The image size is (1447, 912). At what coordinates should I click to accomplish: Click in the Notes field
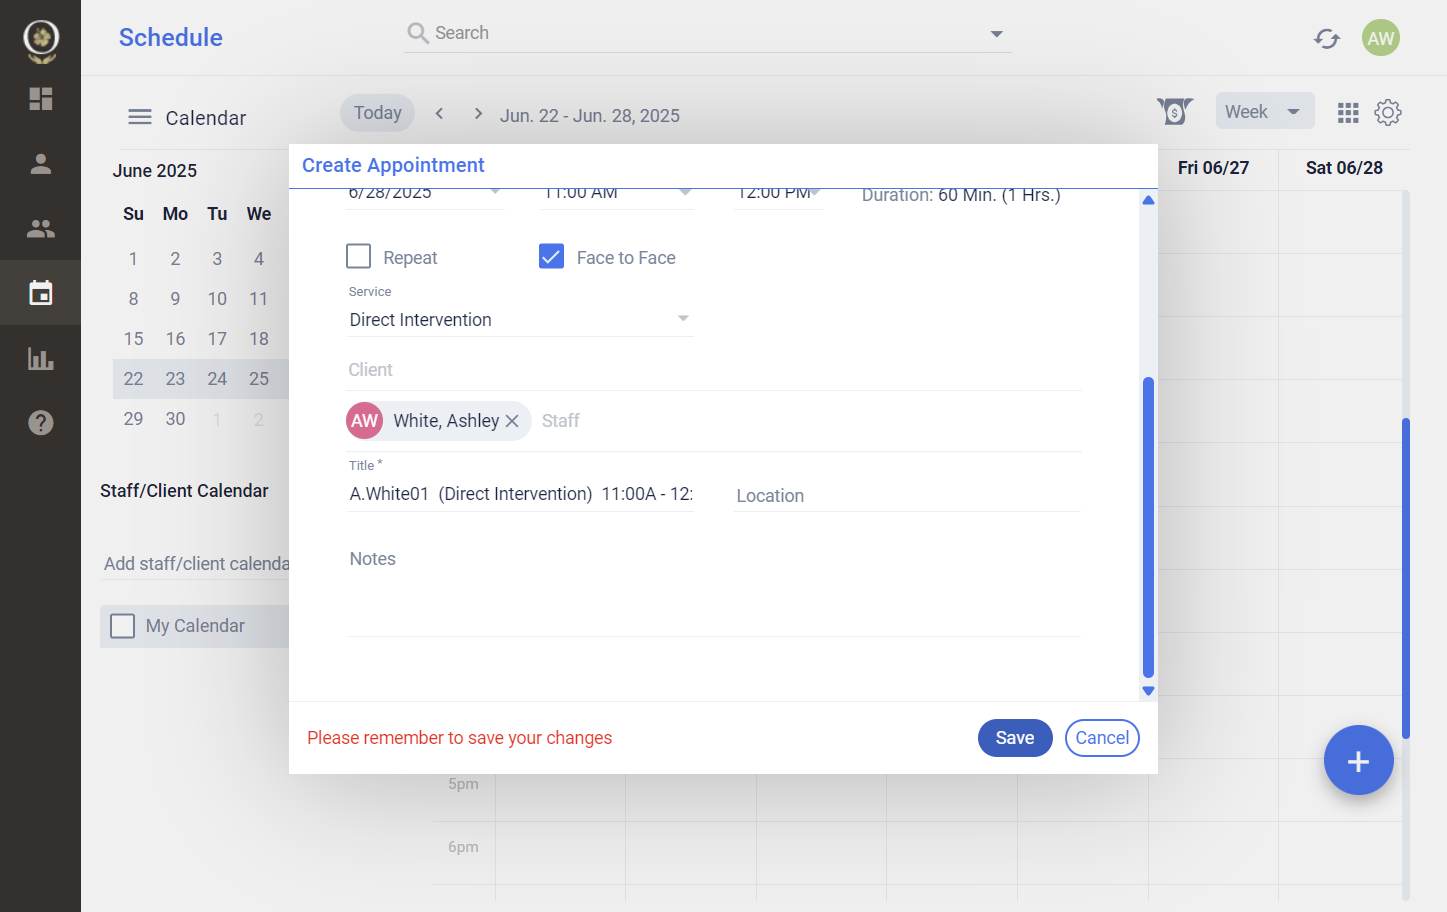click(714, 590)
